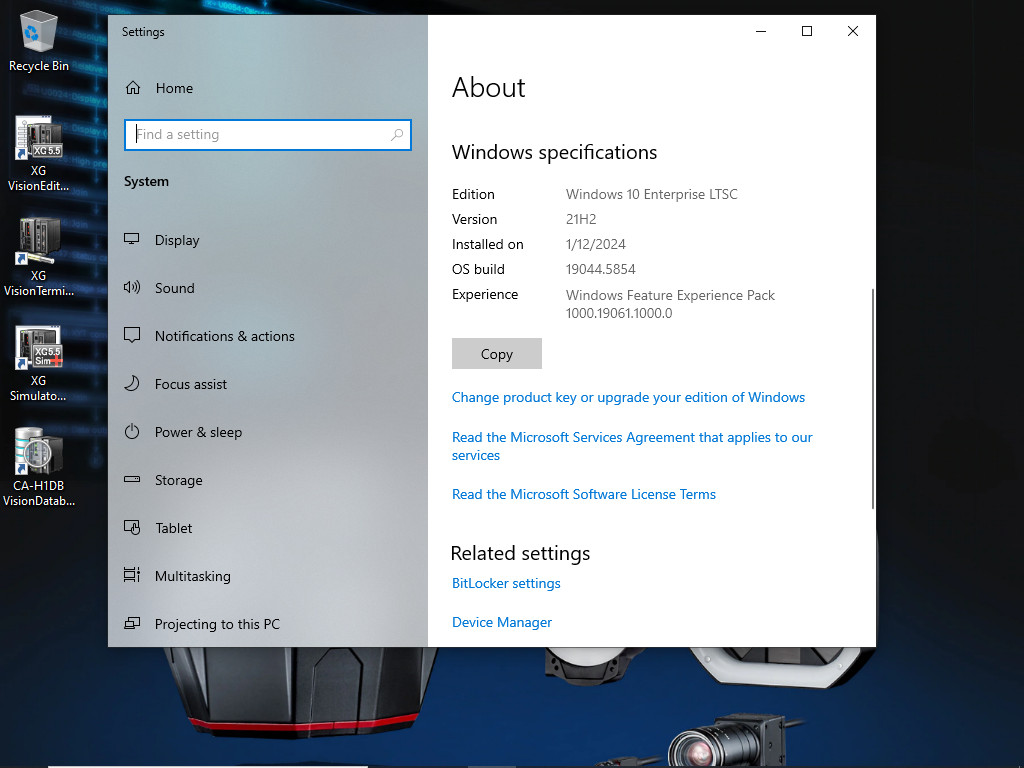
Task: Click the Sound speaker icon
Action: 132,287
